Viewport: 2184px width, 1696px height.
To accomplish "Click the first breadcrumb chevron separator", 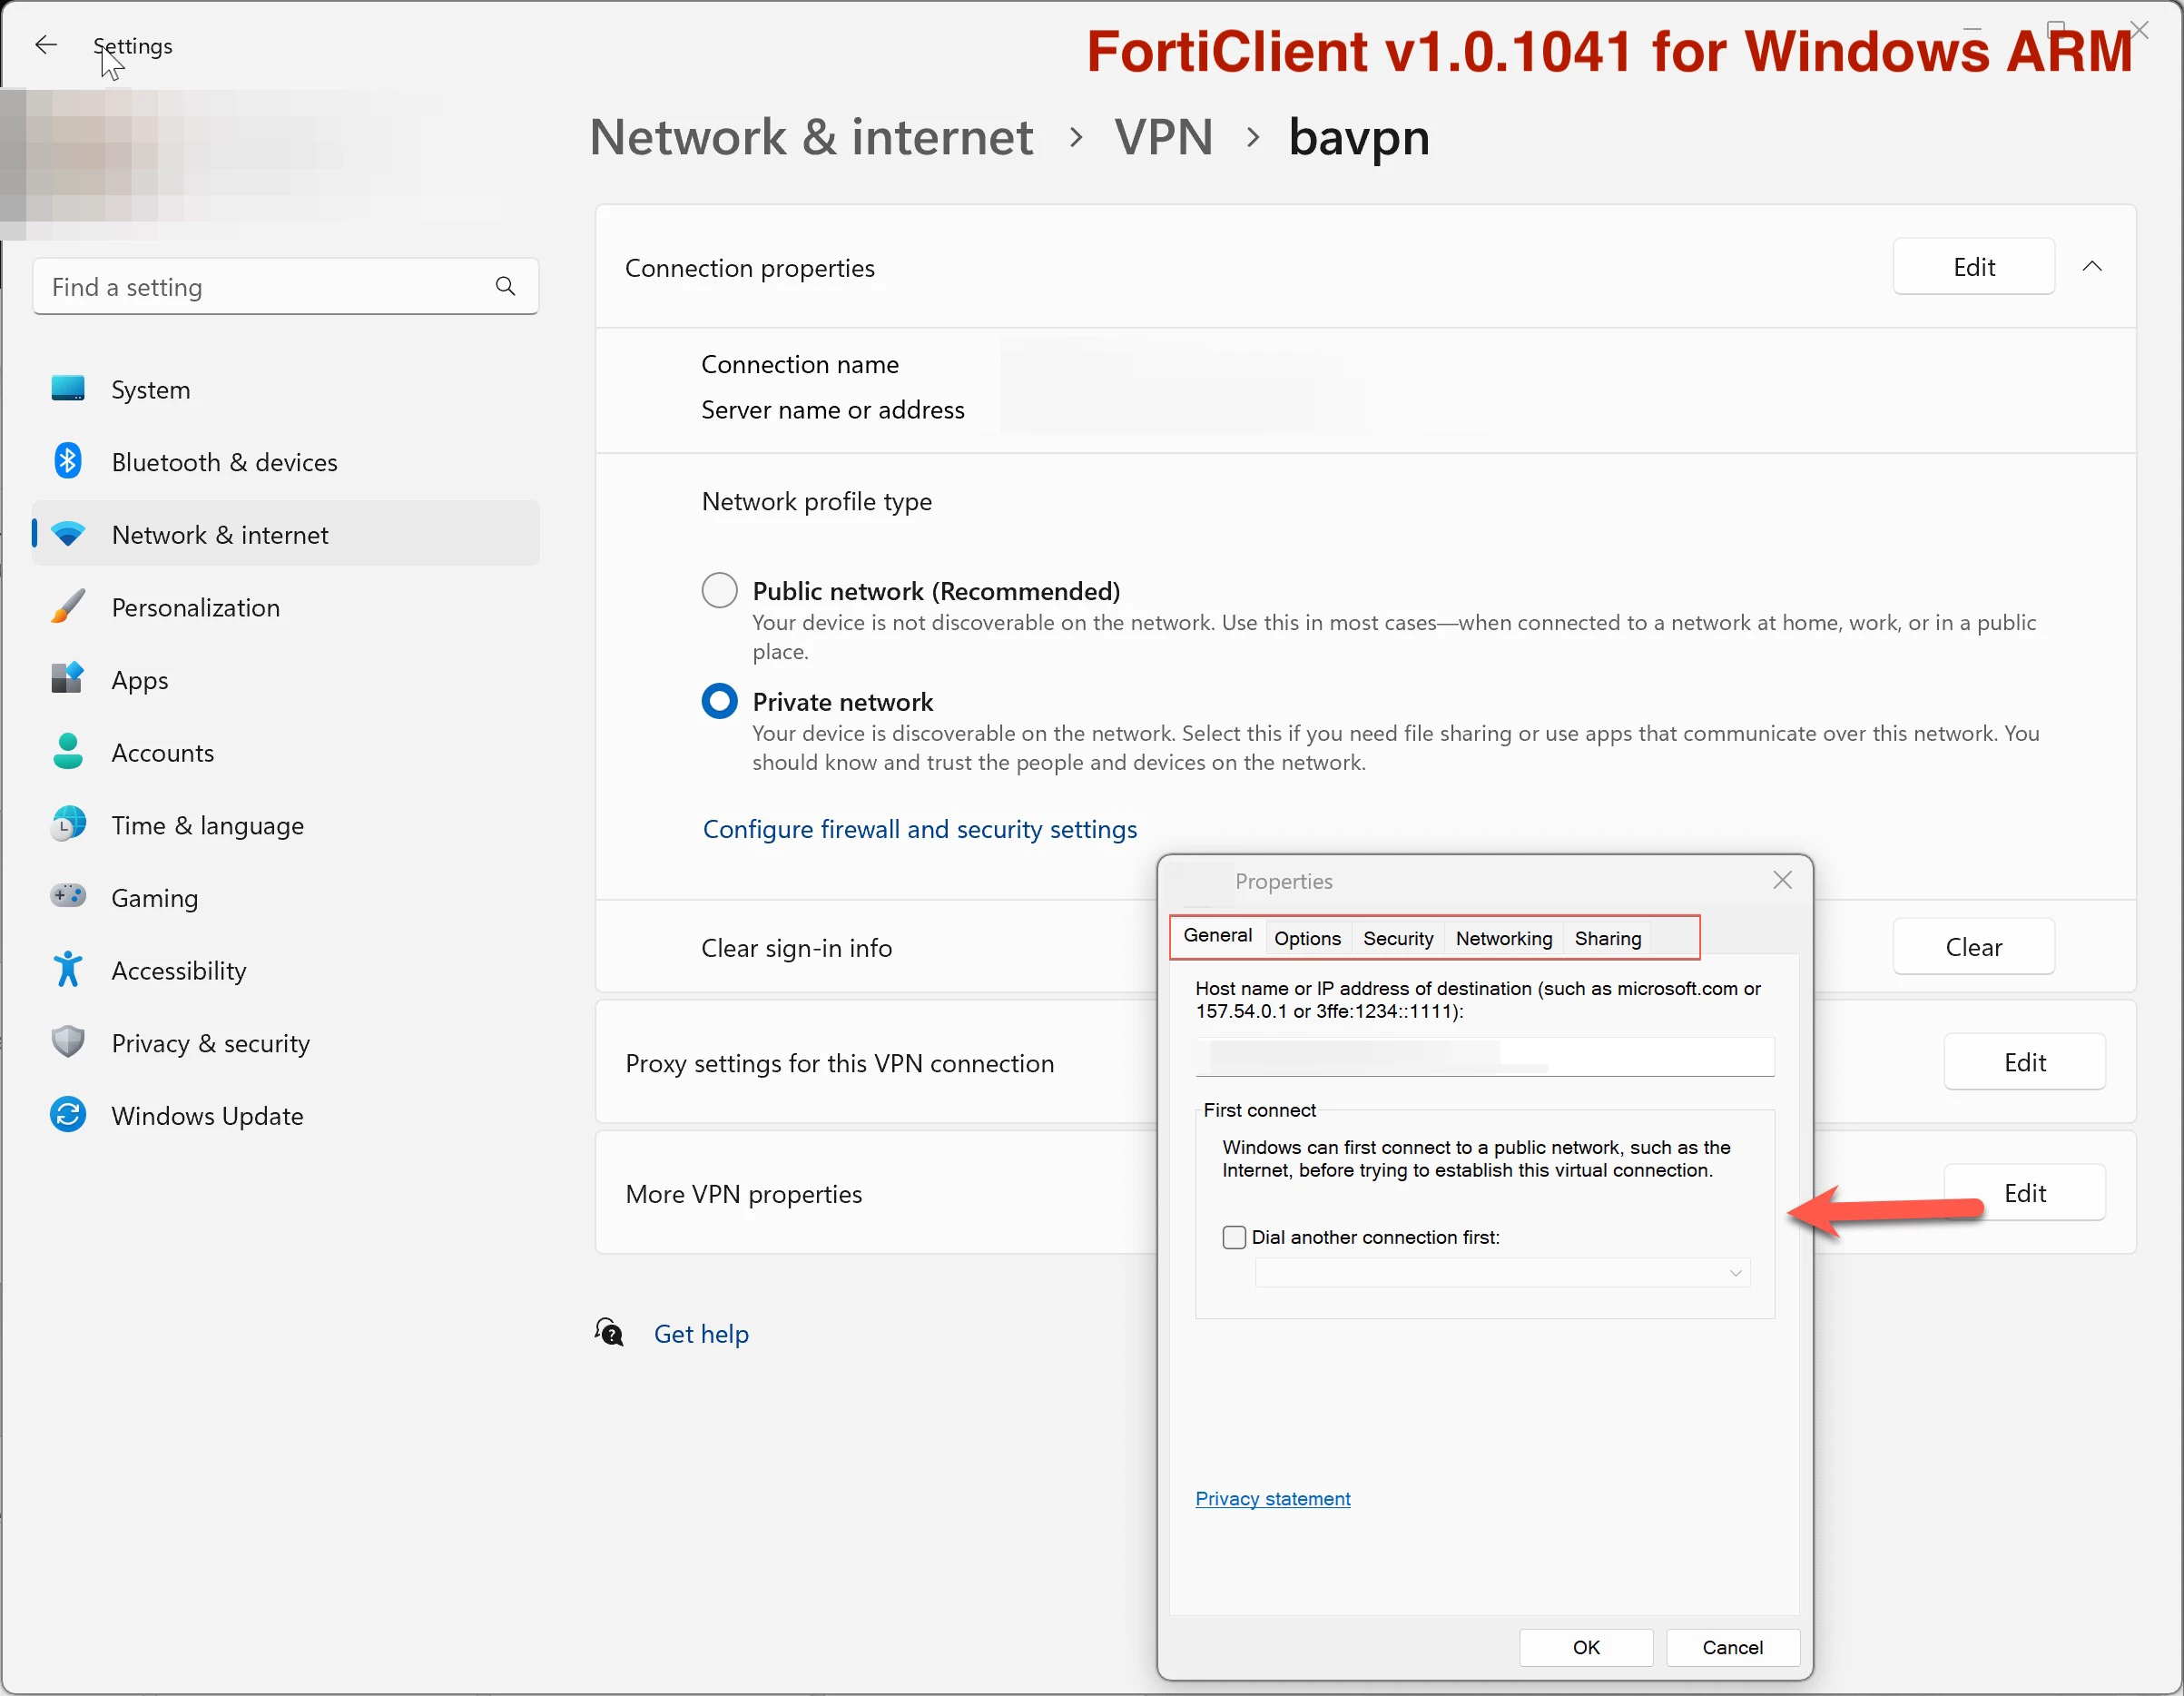I will coord(1076,138).
